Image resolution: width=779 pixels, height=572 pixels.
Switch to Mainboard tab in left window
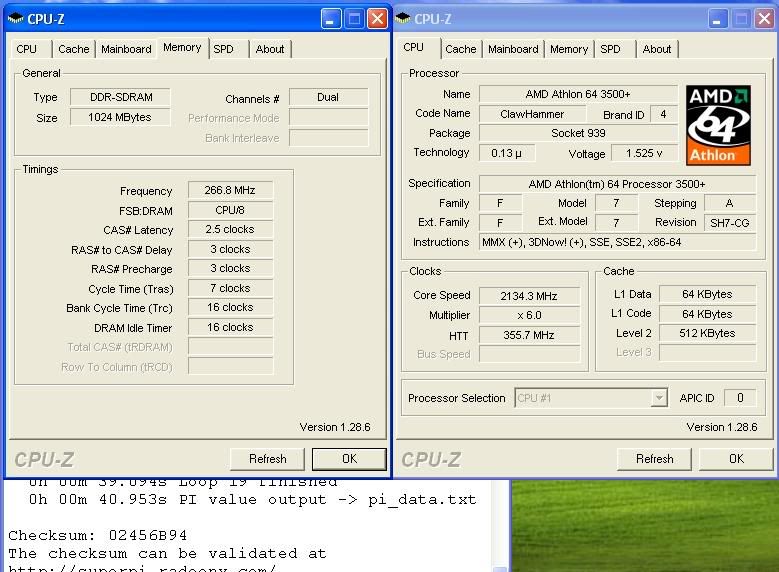click(x=126, y=49)
